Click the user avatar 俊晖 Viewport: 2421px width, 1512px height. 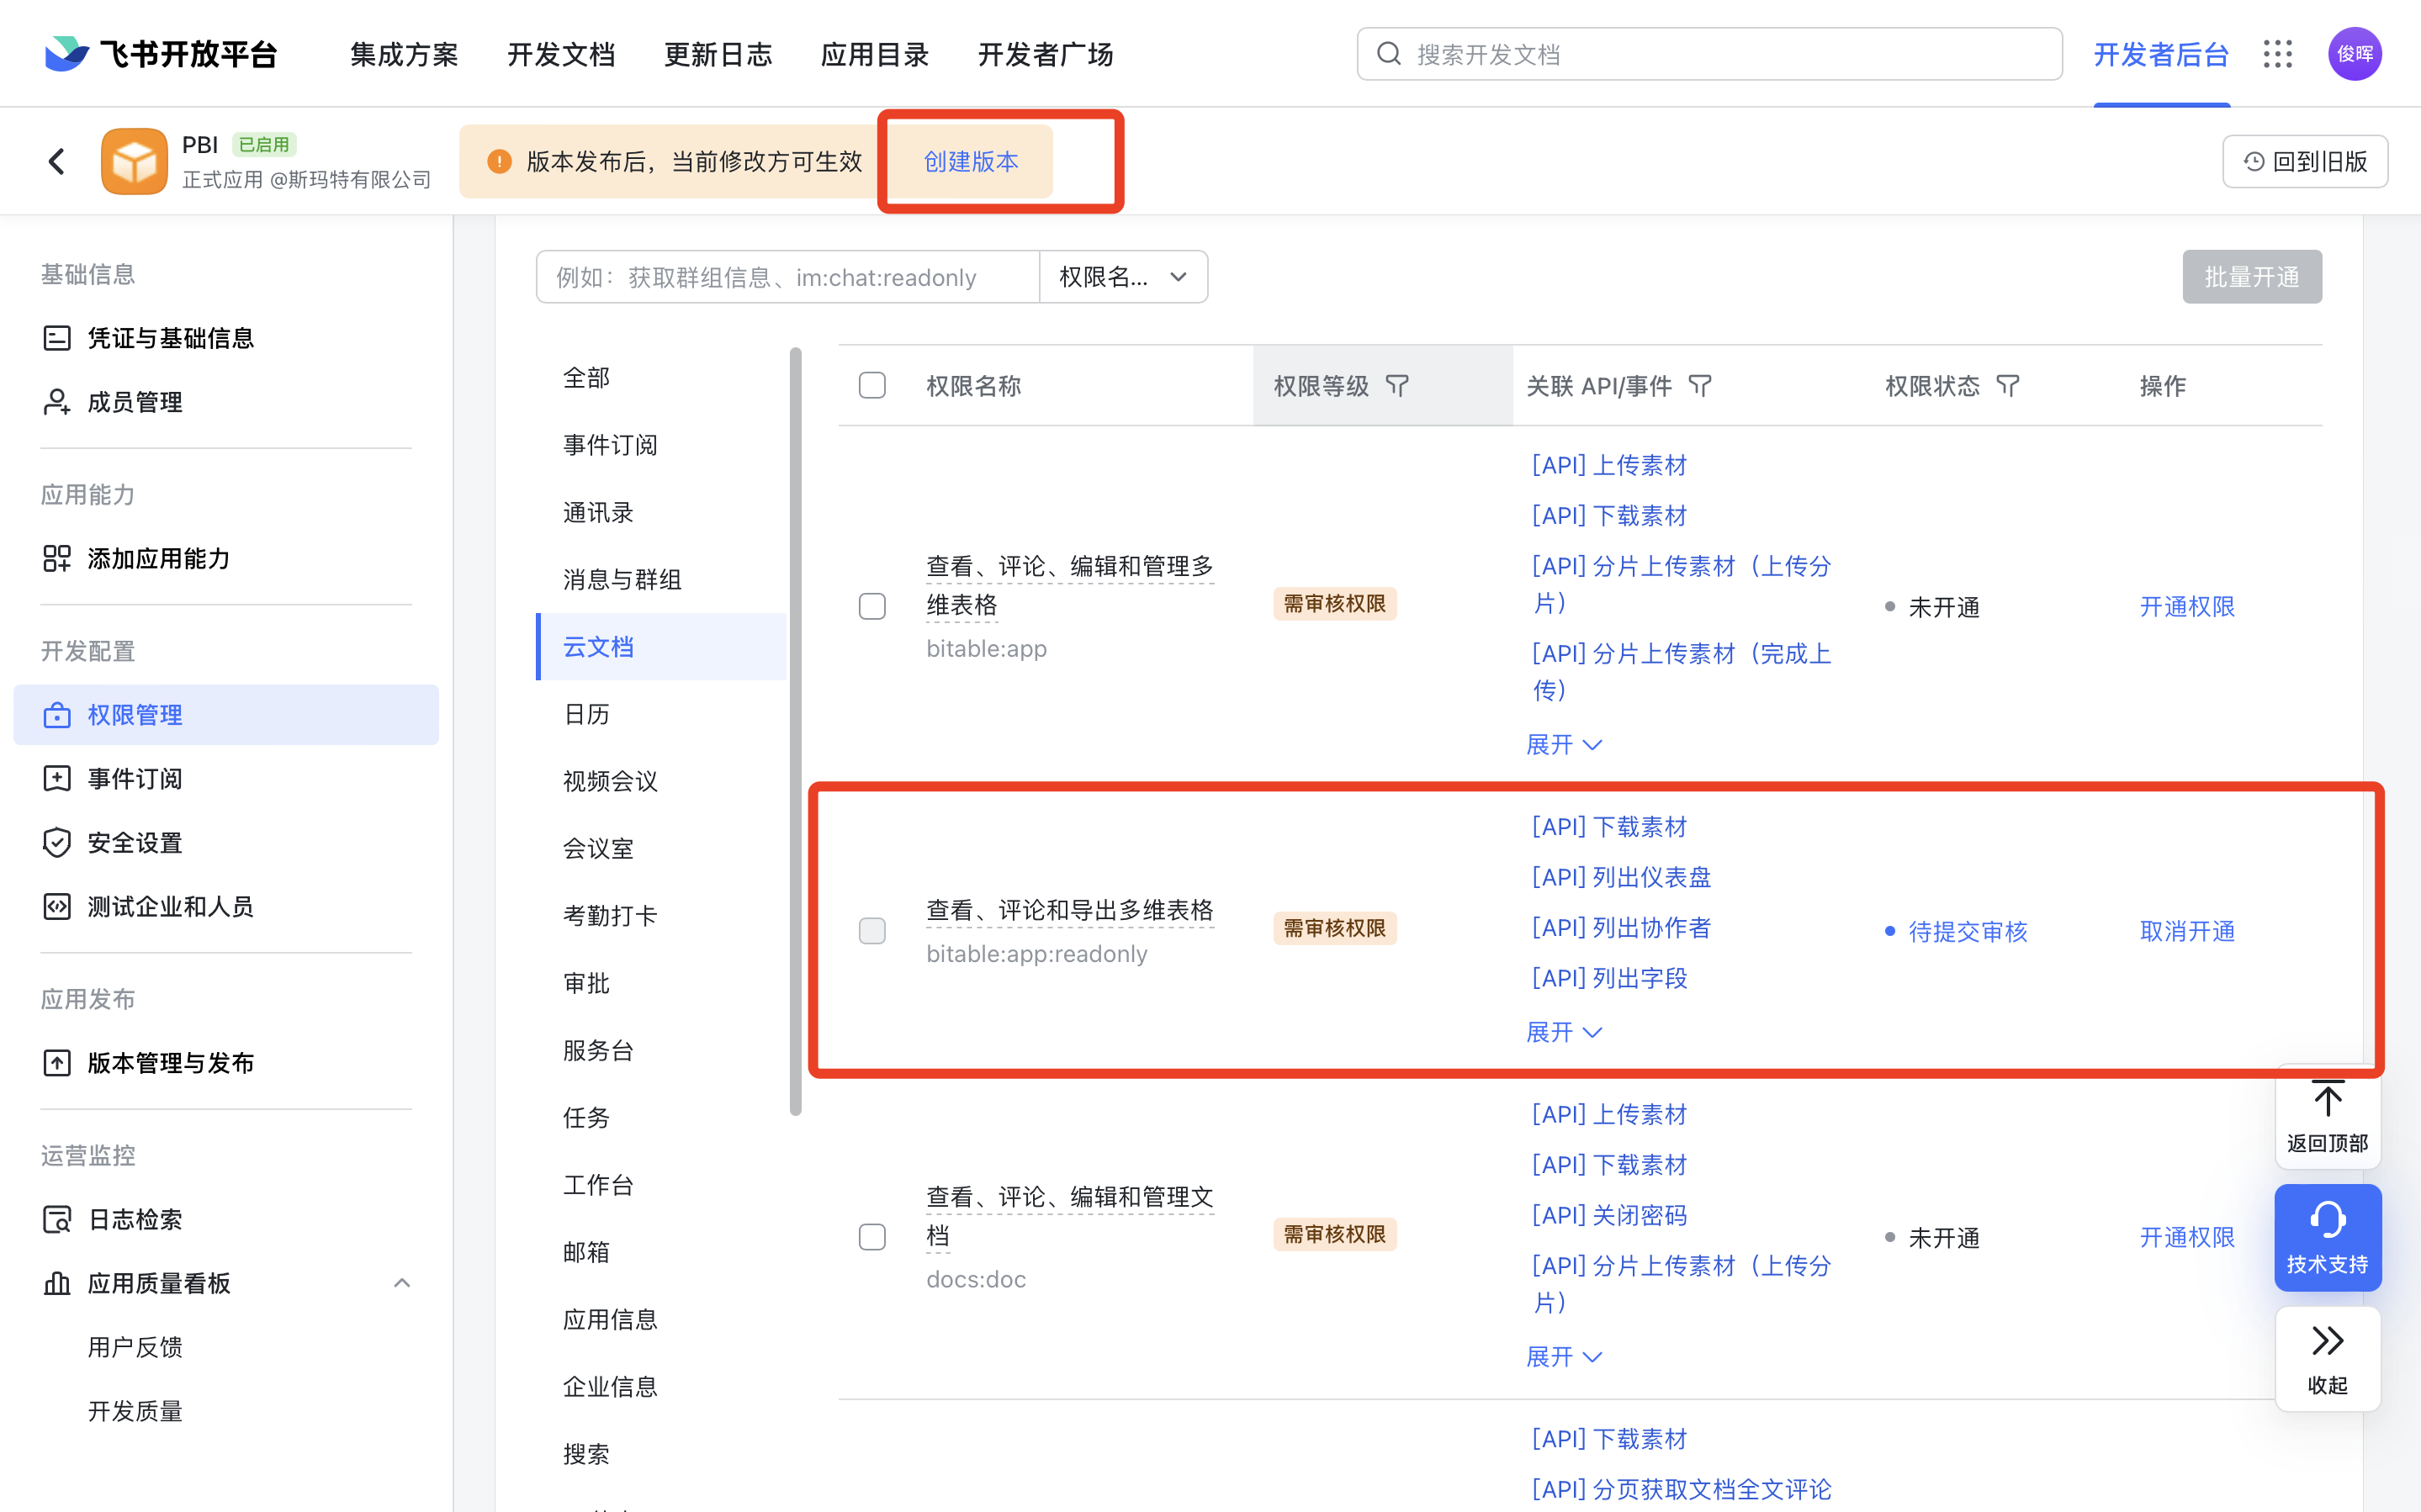2354,54
